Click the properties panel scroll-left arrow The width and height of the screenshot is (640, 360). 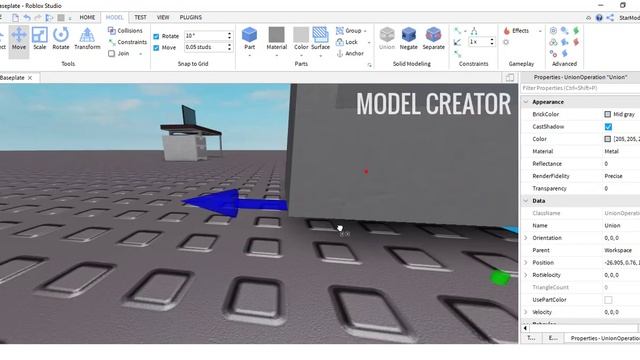click(x=525, y=328)
